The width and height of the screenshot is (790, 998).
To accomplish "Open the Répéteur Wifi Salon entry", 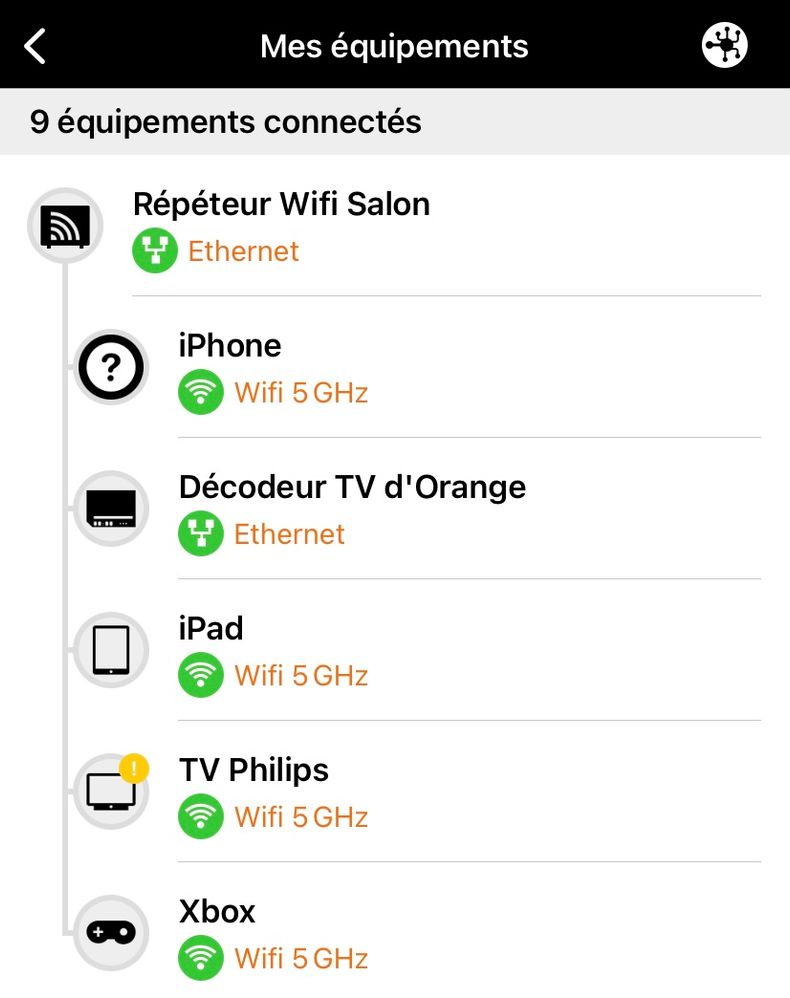I will pyautogui.click(x=281, y=204).
